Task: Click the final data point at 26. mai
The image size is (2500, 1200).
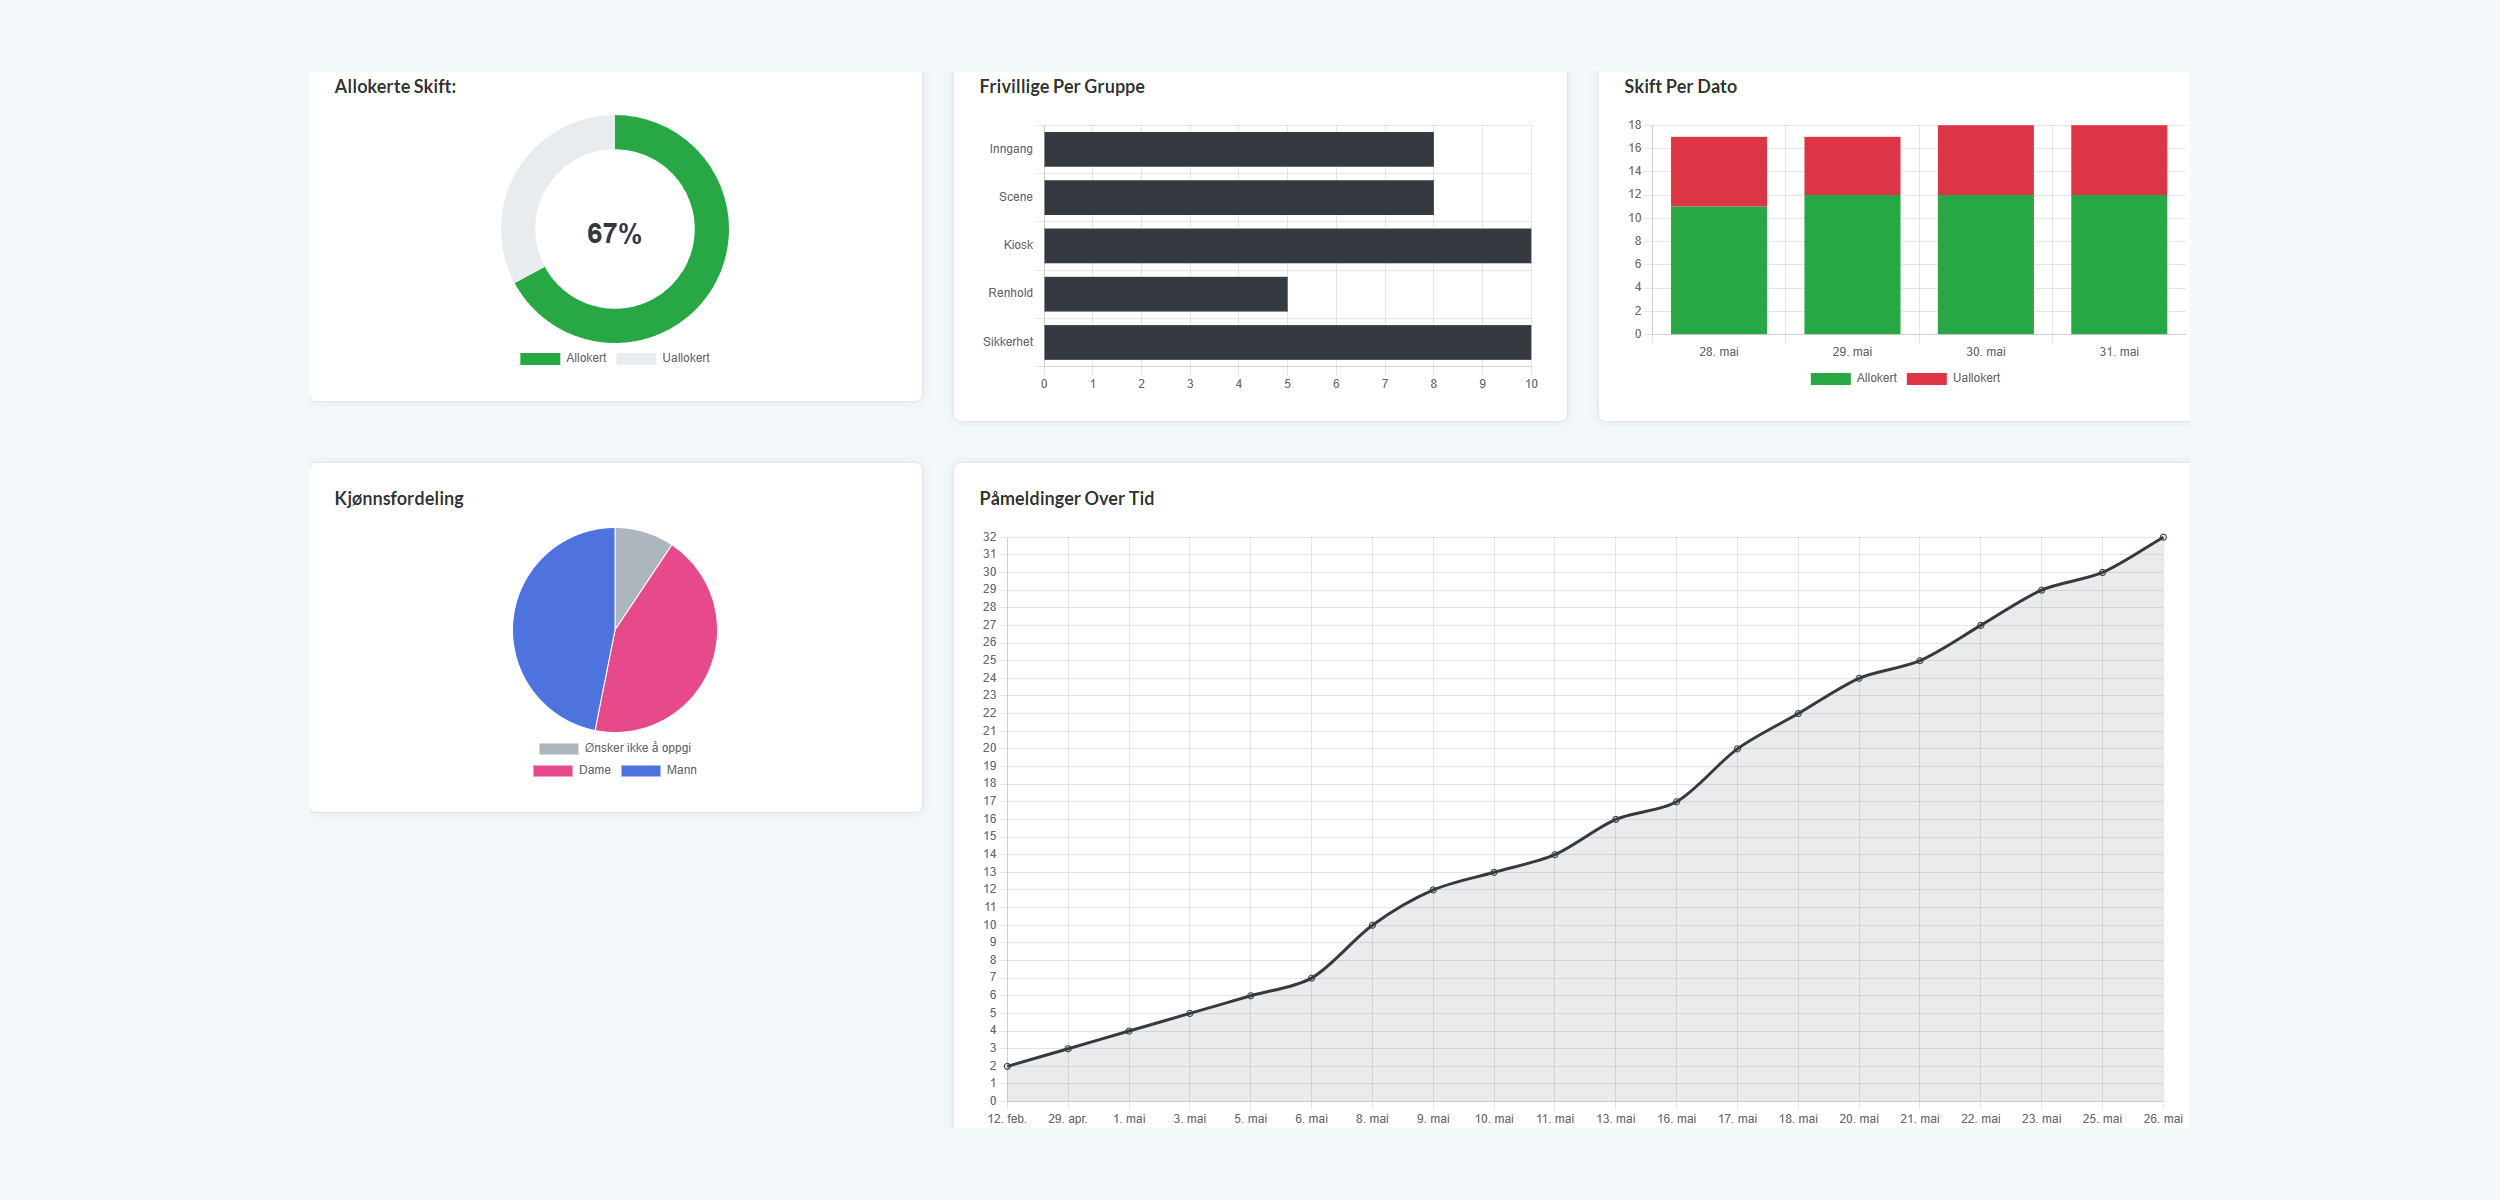Action: (2163, 538)
